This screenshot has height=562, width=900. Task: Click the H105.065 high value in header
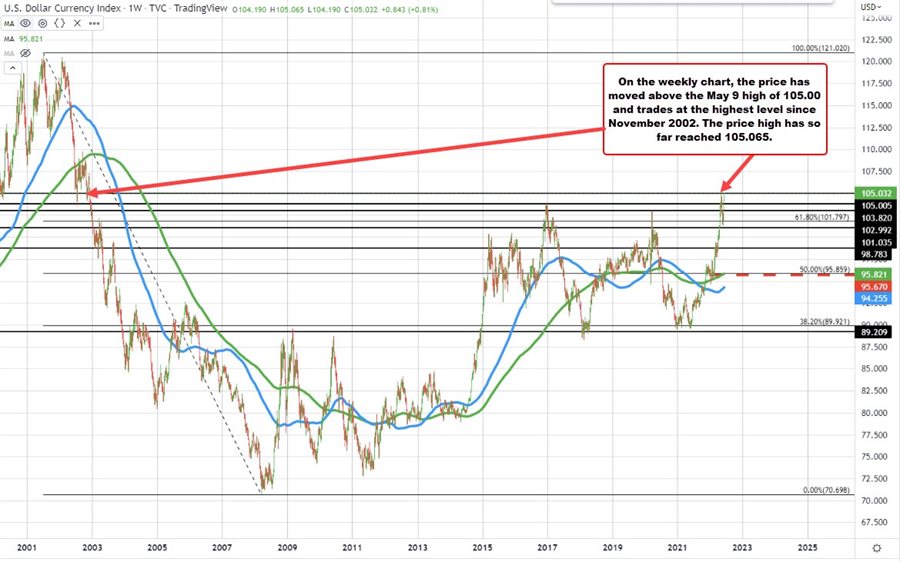(x=286, y=9)
